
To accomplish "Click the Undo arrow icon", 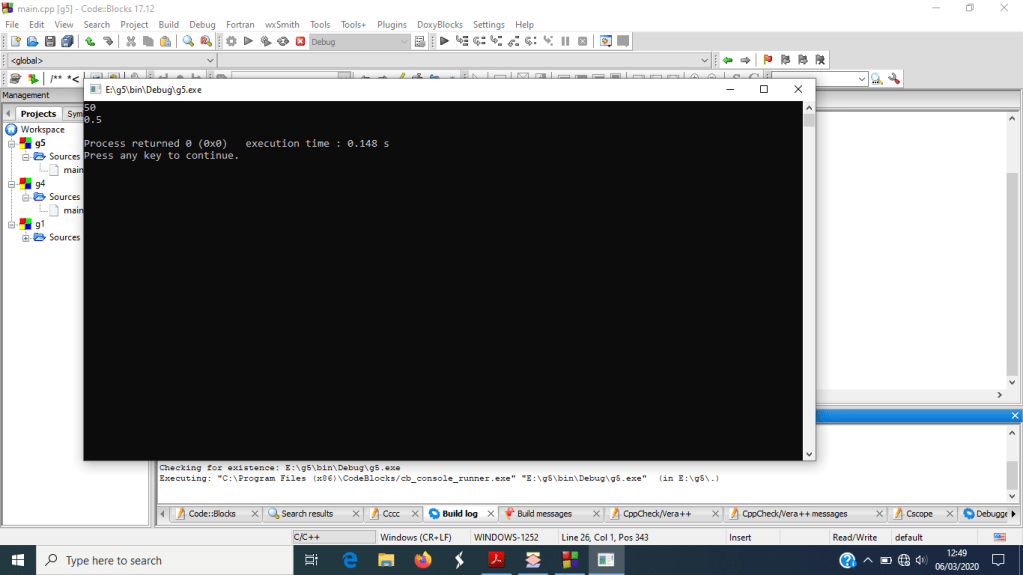I will click(90, 41).
